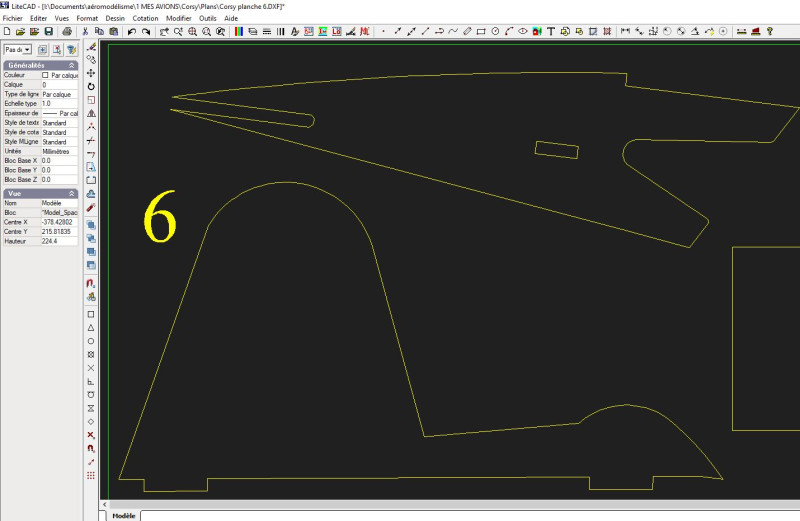Image resolution: width=800 pixels, height=521 pixels.
Task: Switch to the Modèle tab
Action: (x=123, y=515)
